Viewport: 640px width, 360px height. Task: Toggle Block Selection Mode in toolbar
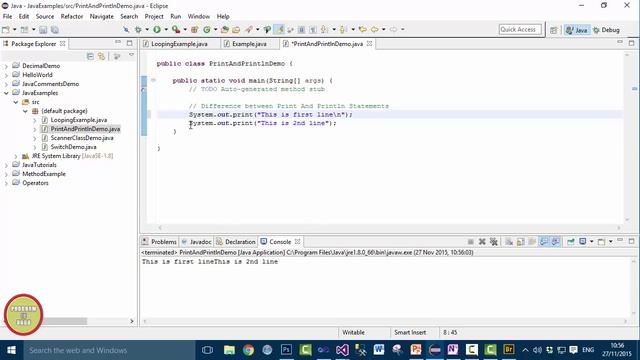(x=301, y=29)
